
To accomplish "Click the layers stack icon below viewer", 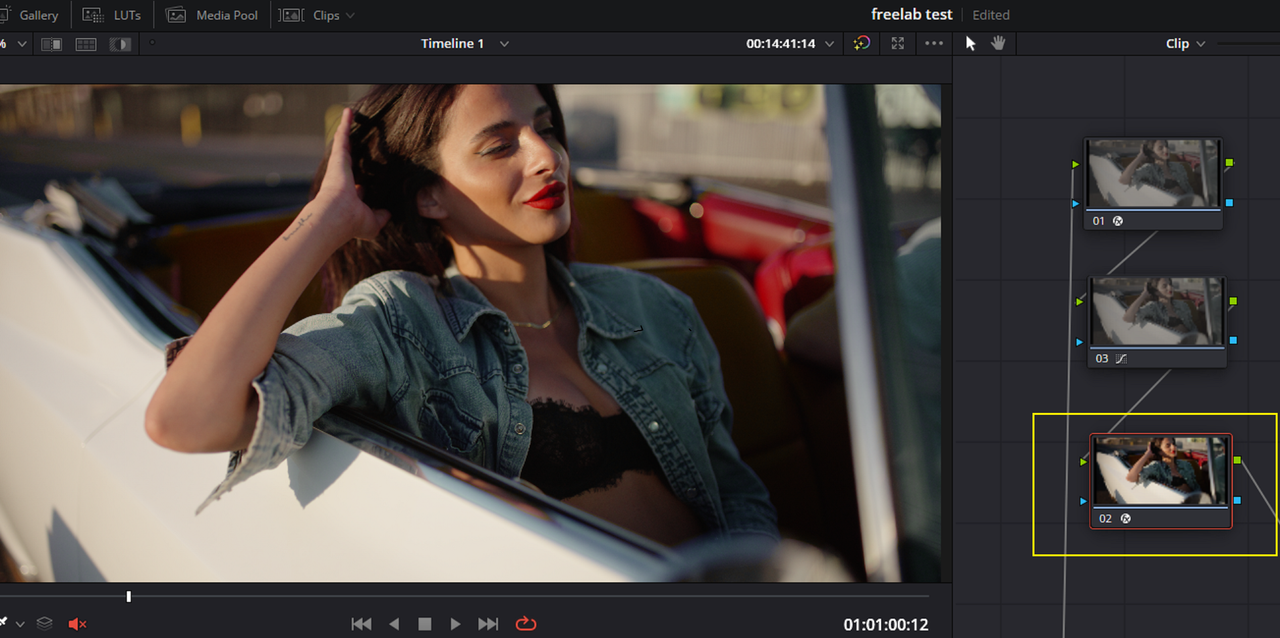I will pyautogui.click(x=45, y=623).
